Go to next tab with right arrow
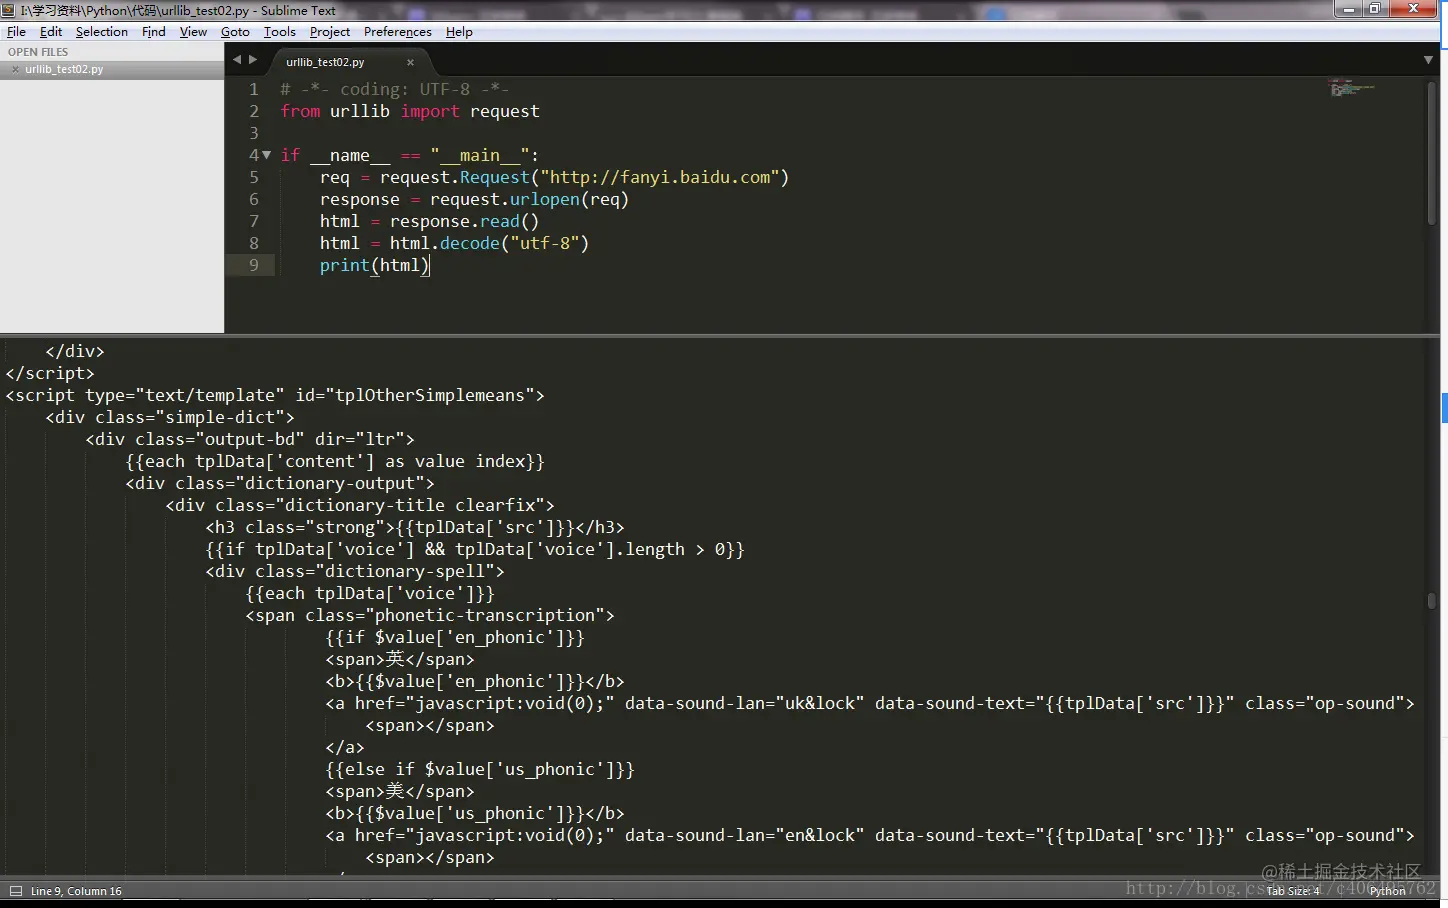Viewport: 1448px width, 908px height. (x=253, y=60)
